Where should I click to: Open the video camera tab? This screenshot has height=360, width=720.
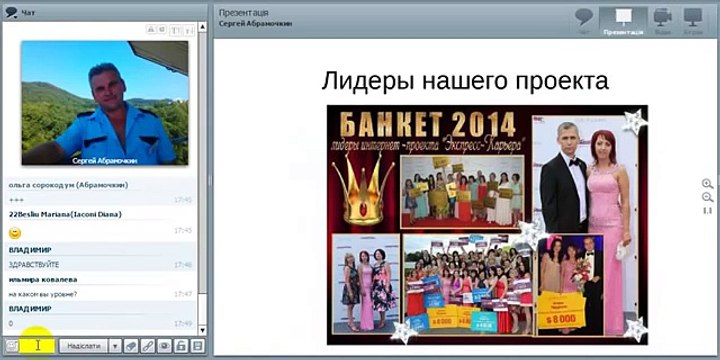click(x=662, y=21)
